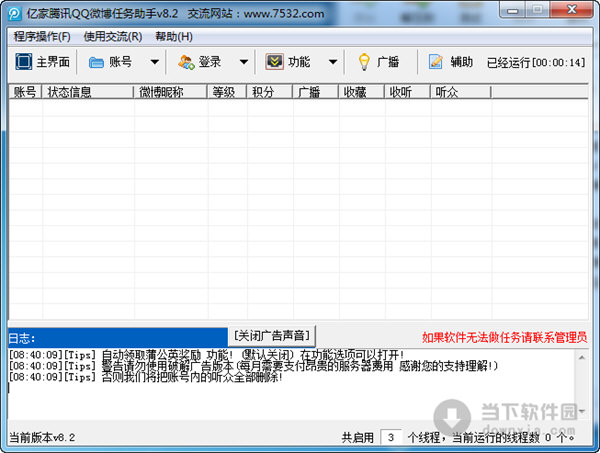
Task: Click the 广播 light bulb icon
Action: coord(364,62)
